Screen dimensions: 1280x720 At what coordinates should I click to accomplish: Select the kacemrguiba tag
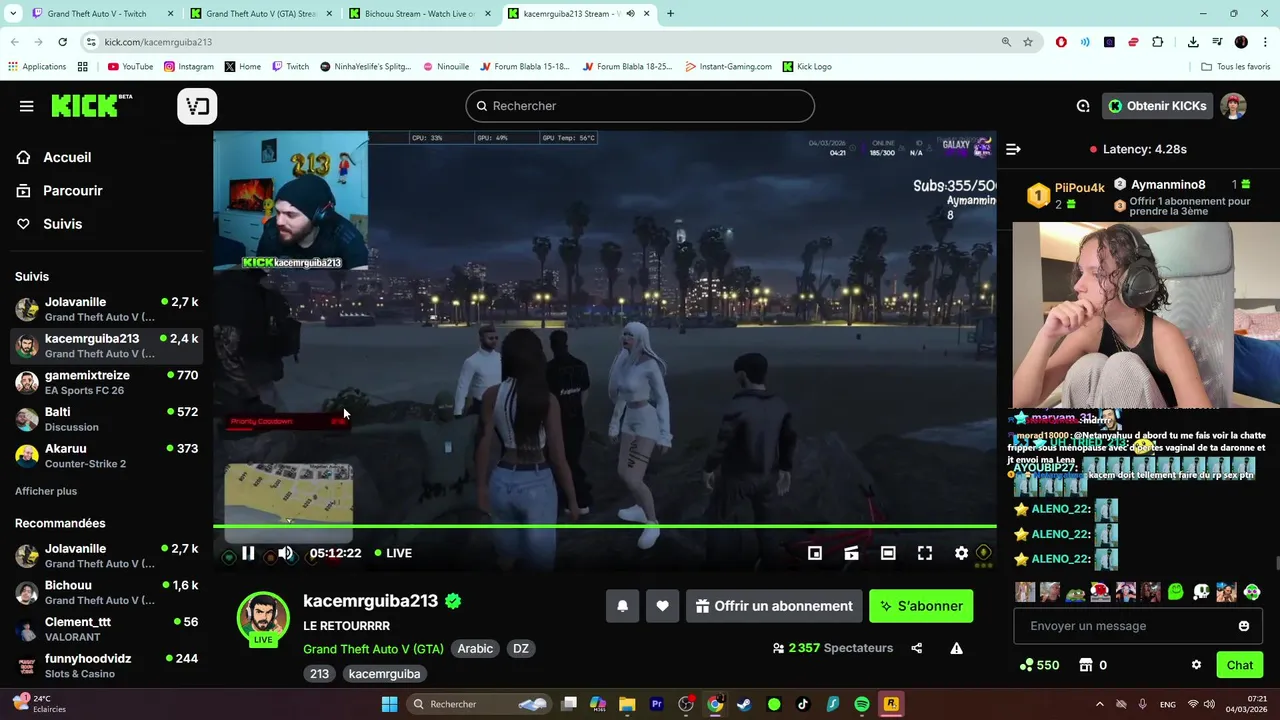point(384,674)
